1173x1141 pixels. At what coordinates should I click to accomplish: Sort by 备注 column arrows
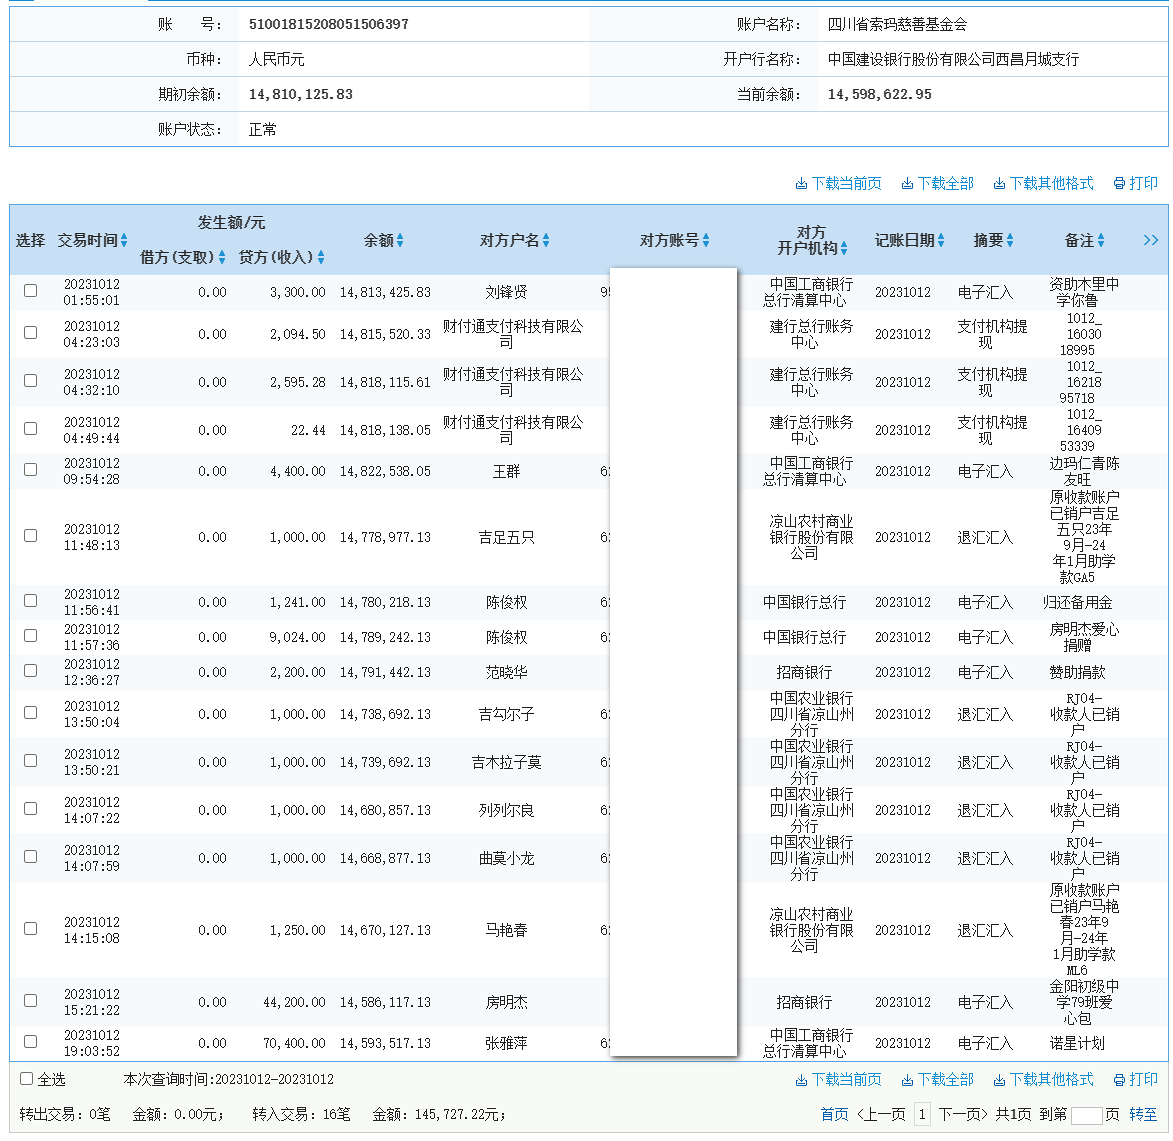click(1101, 240)
